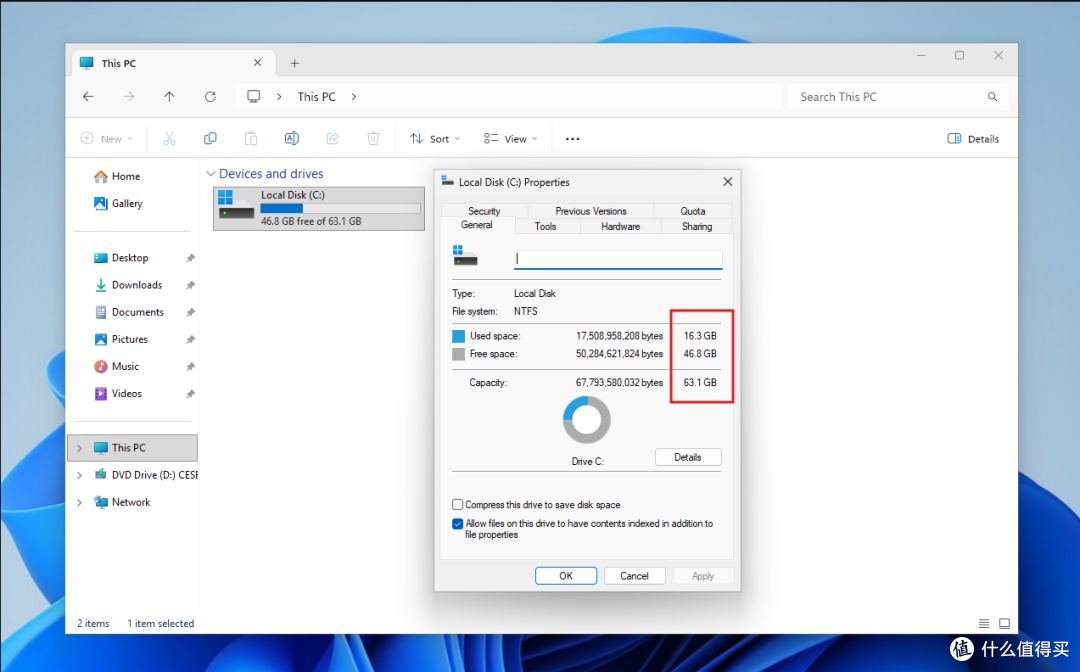Open the Sharing tab
This screenshot has width=1080, height=672.
point(696,227)
